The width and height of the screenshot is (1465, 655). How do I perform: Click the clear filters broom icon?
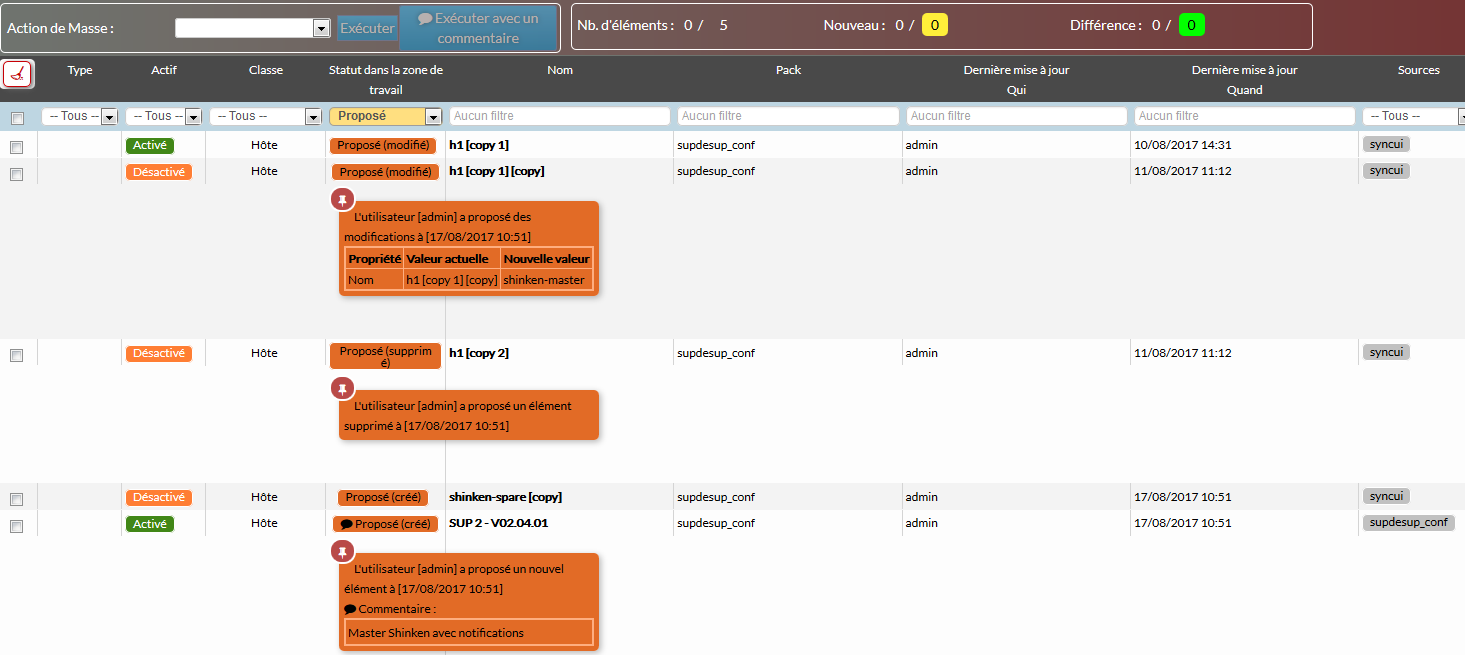pyautogui.click(x=18, y=74)
